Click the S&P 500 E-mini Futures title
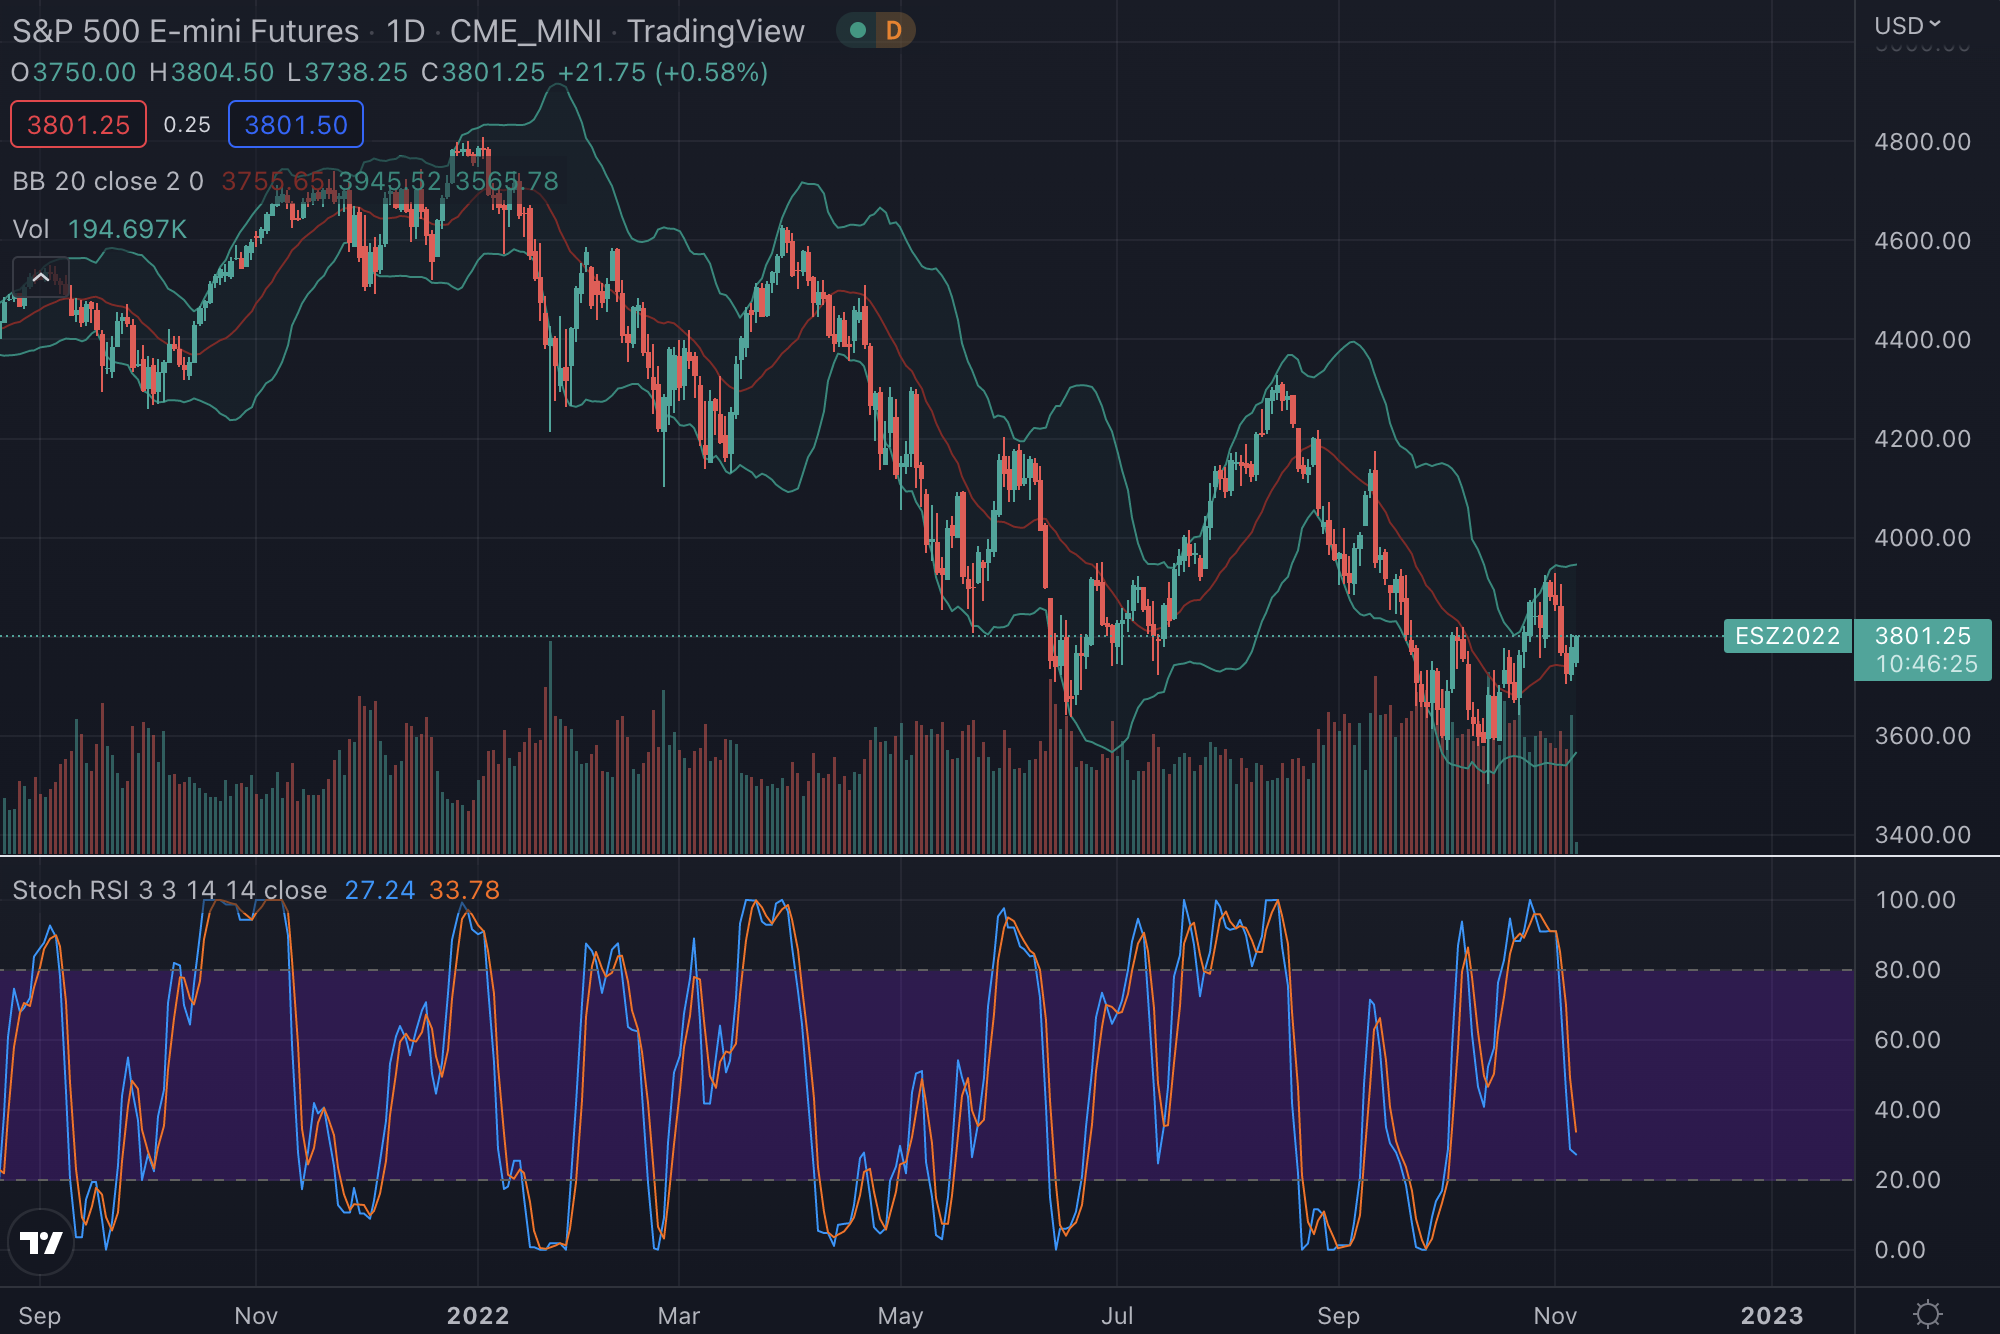Image resolution: width=2000 pixels, height=1334 pixels. [186, 31]
